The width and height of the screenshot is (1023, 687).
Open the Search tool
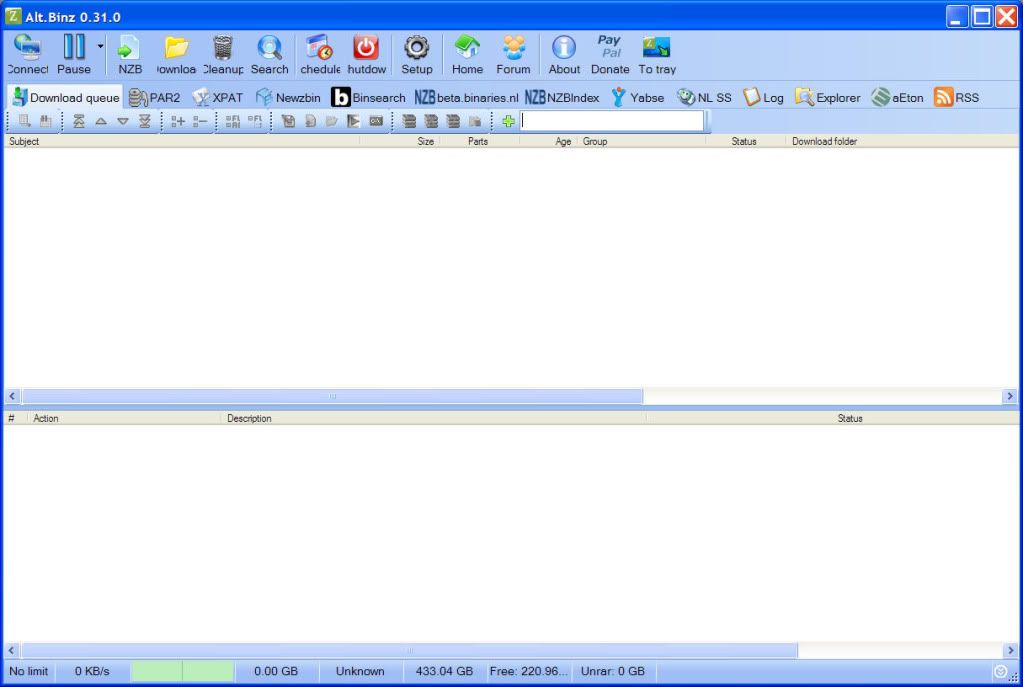[x=269, y=53]
